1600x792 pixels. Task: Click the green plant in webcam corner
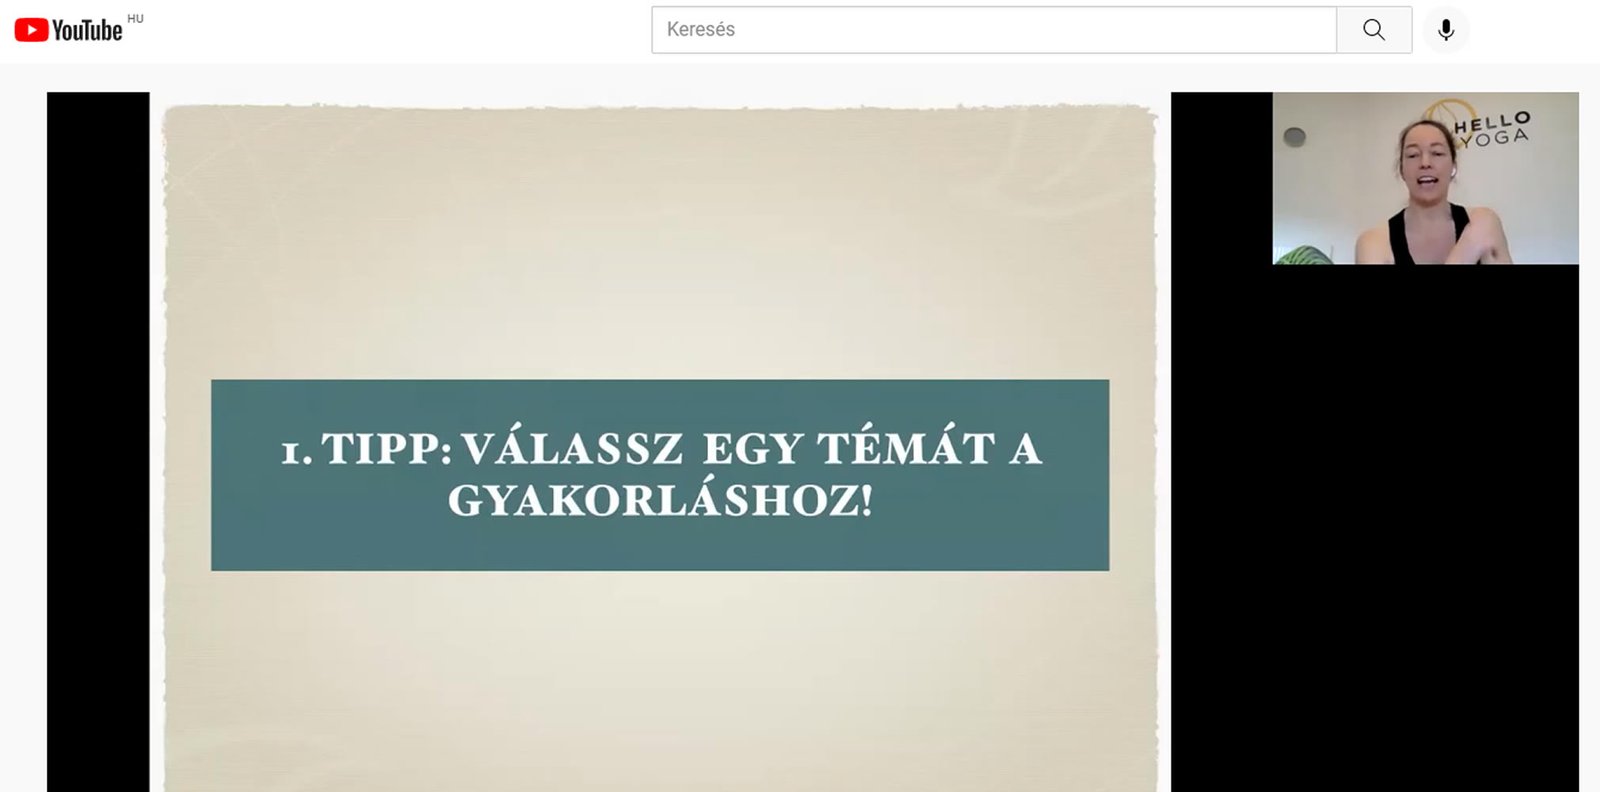(1302, 255)
